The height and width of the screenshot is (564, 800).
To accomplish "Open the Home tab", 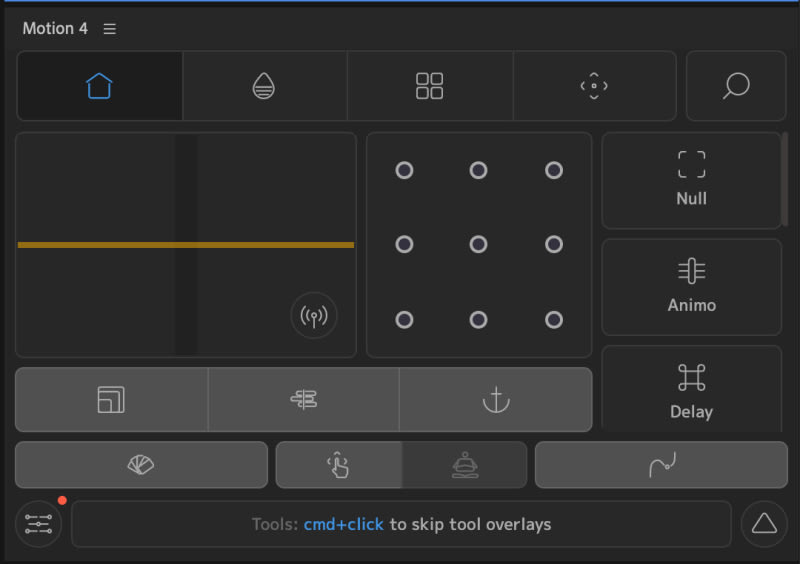I will [x=100, y=86].
